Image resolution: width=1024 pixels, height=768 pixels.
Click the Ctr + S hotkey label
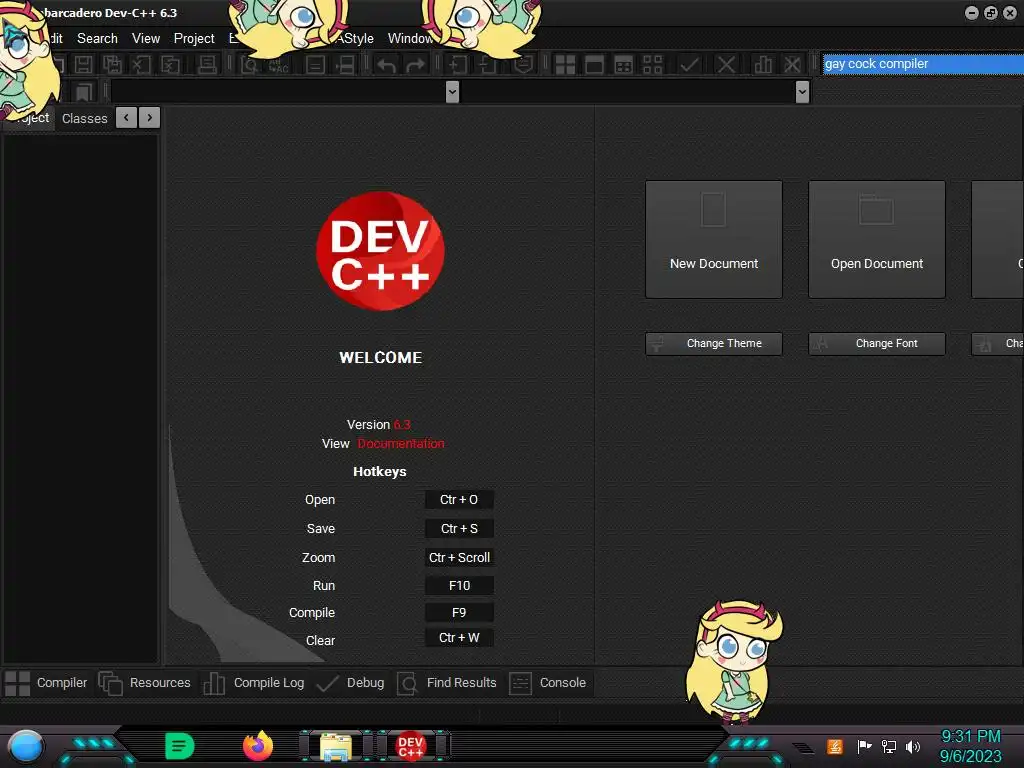(x=459, y=528)
